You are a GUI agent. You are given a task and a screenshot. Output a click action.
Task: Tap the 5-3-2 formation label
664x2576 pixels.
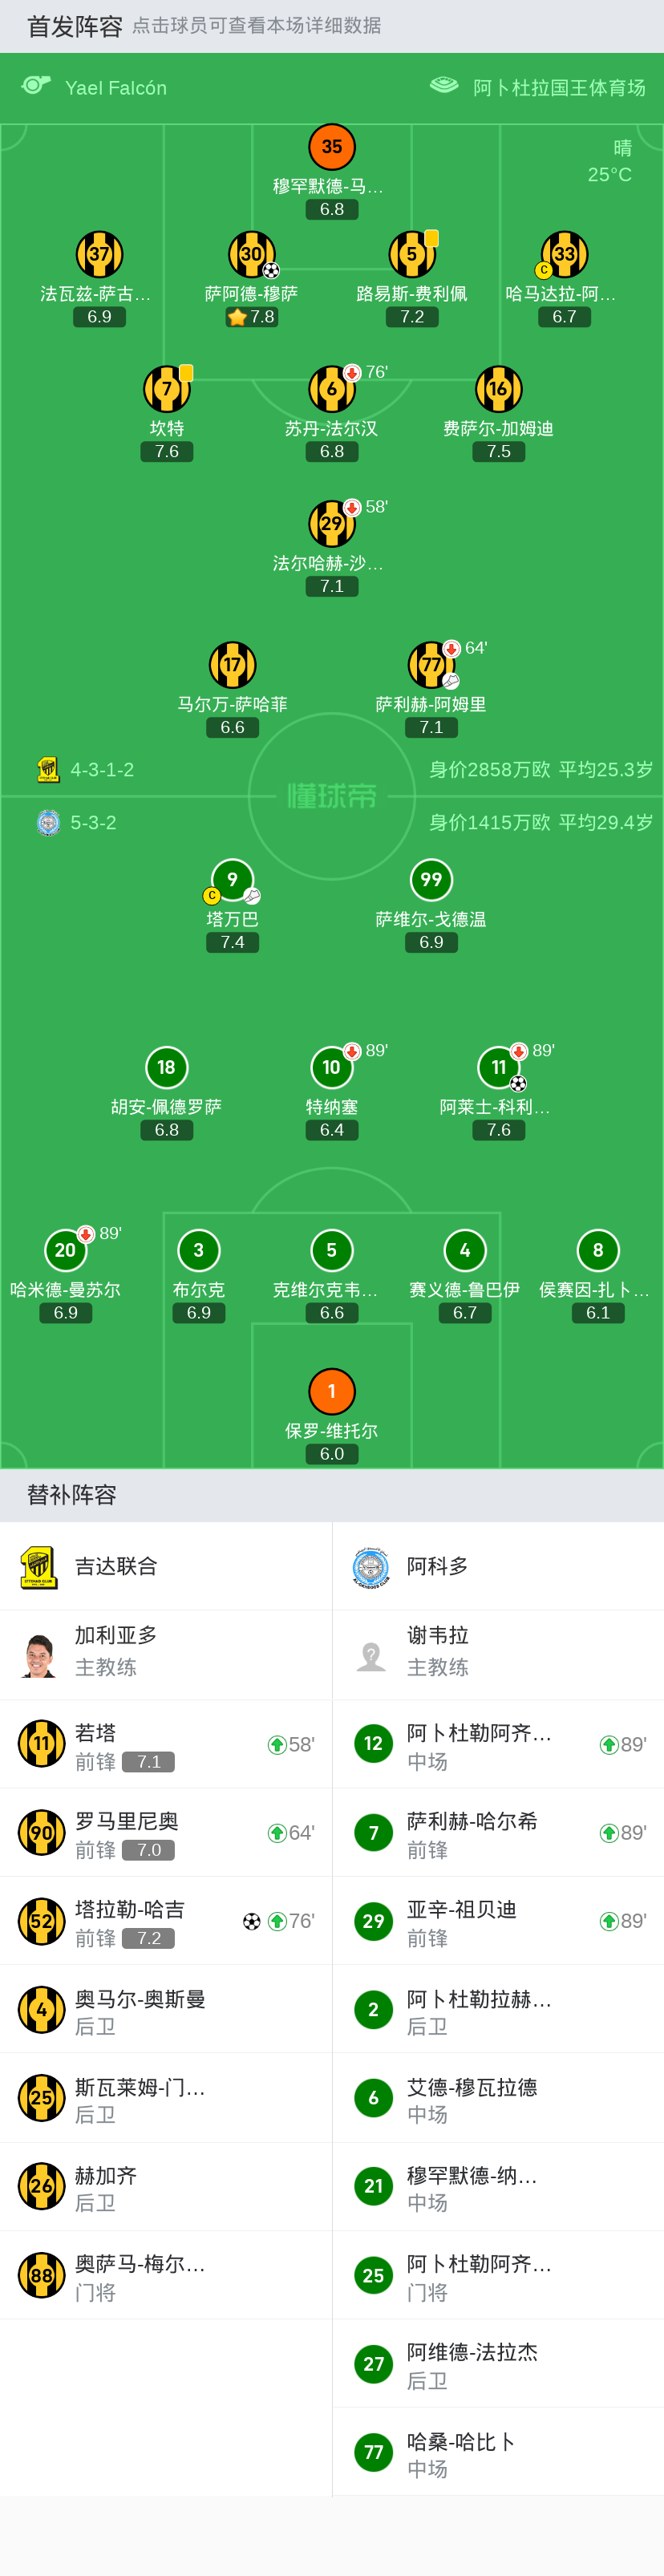pos(93,823)
